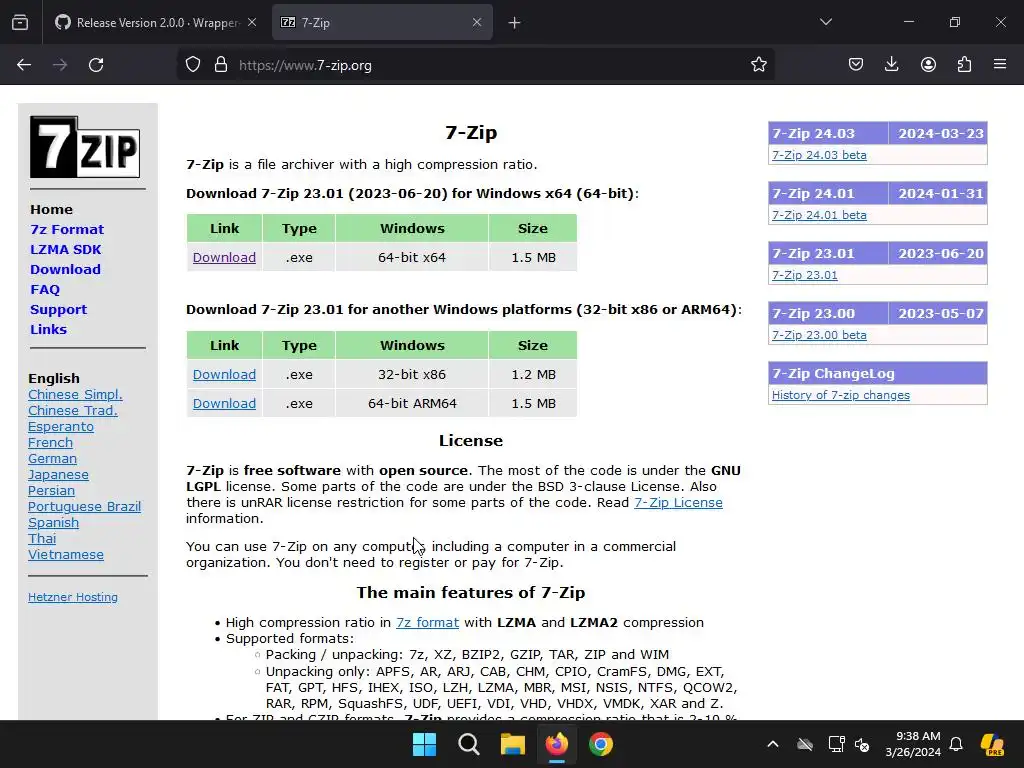Open the Pocket save icon
This screenshot has height=768, width=1024.
click(x=856, y=65)
